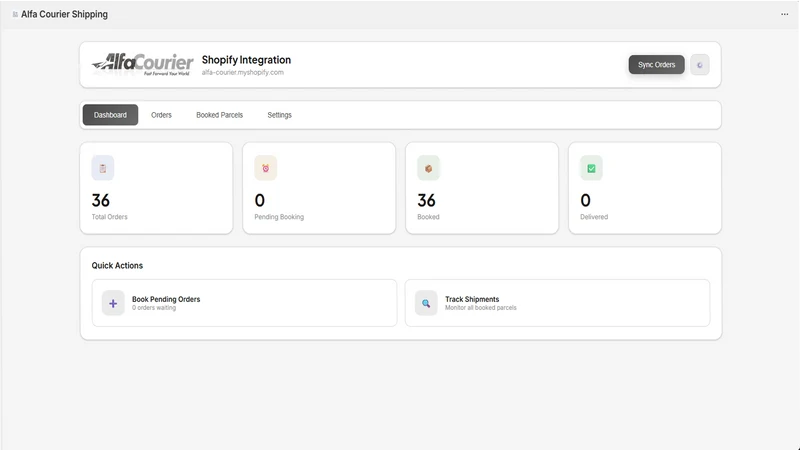Click the Total Orders label
Image resolution: width=800 pixels, height=450 pixels.
pyautogui.click(x=110, y=217)
